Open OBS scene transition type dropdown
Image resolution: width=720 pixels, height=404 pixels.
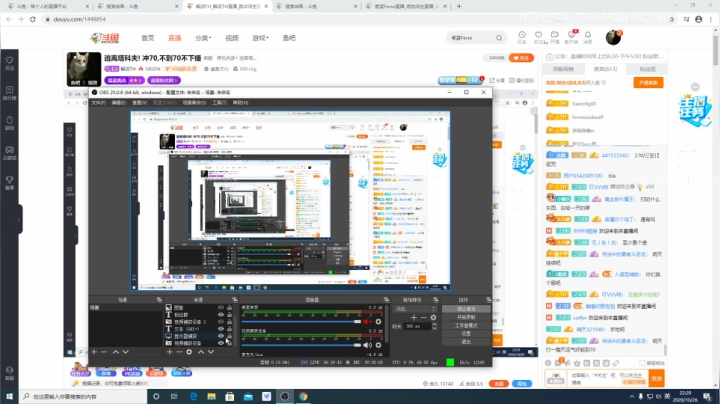point(414,309)
